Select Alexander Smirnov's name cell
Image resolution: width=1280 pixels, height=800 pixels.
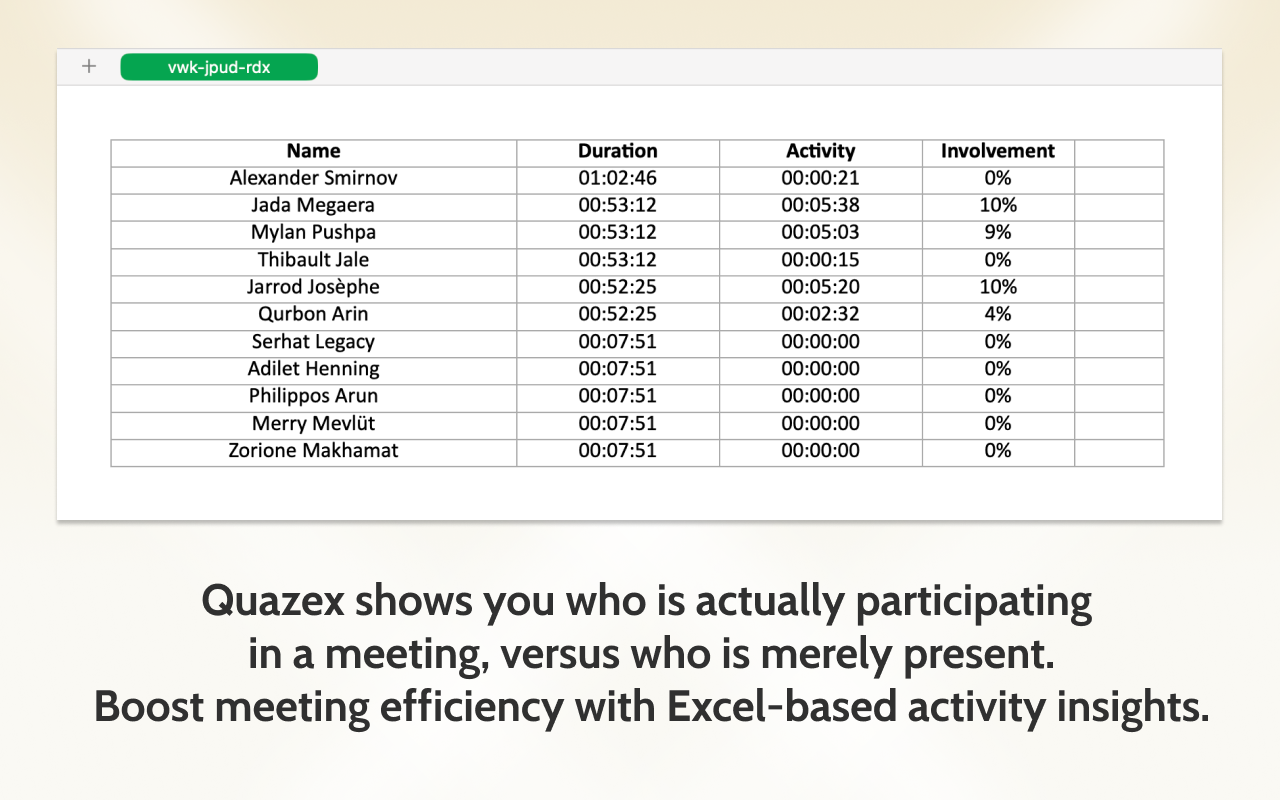pyautogui.click(x=313, y=178)
